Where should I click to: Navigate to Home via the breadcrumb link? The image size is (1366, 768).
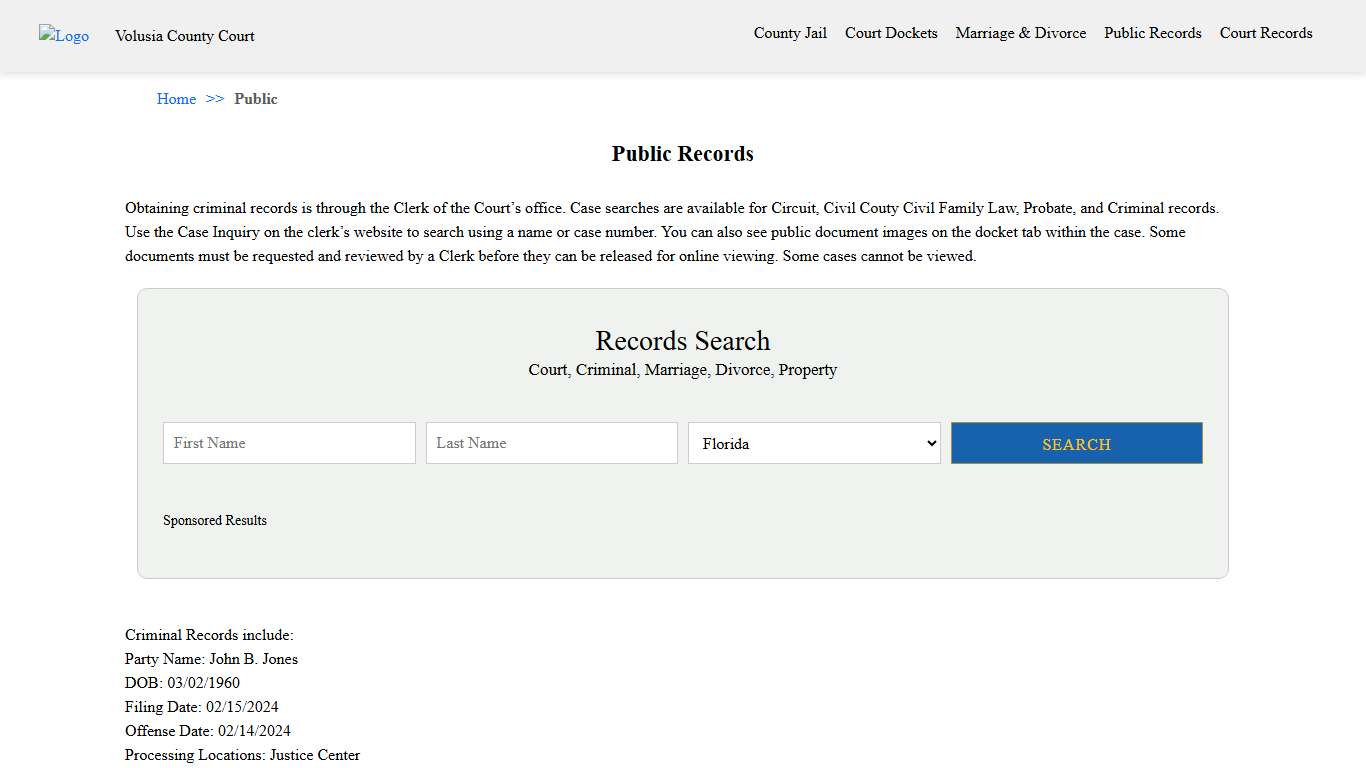coord(176,98)
